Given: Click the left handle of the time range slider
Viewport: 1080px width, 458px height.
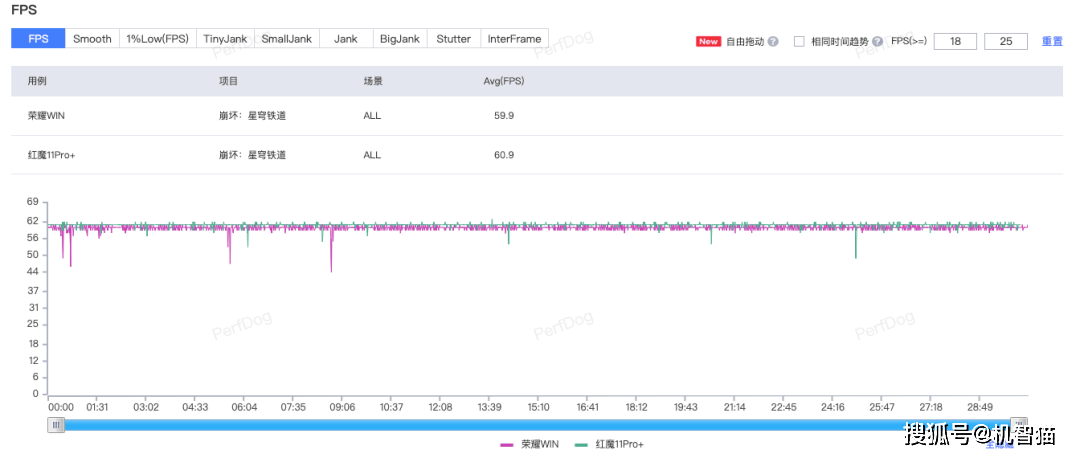Looking at the screenshot, I should coord(57,425).
